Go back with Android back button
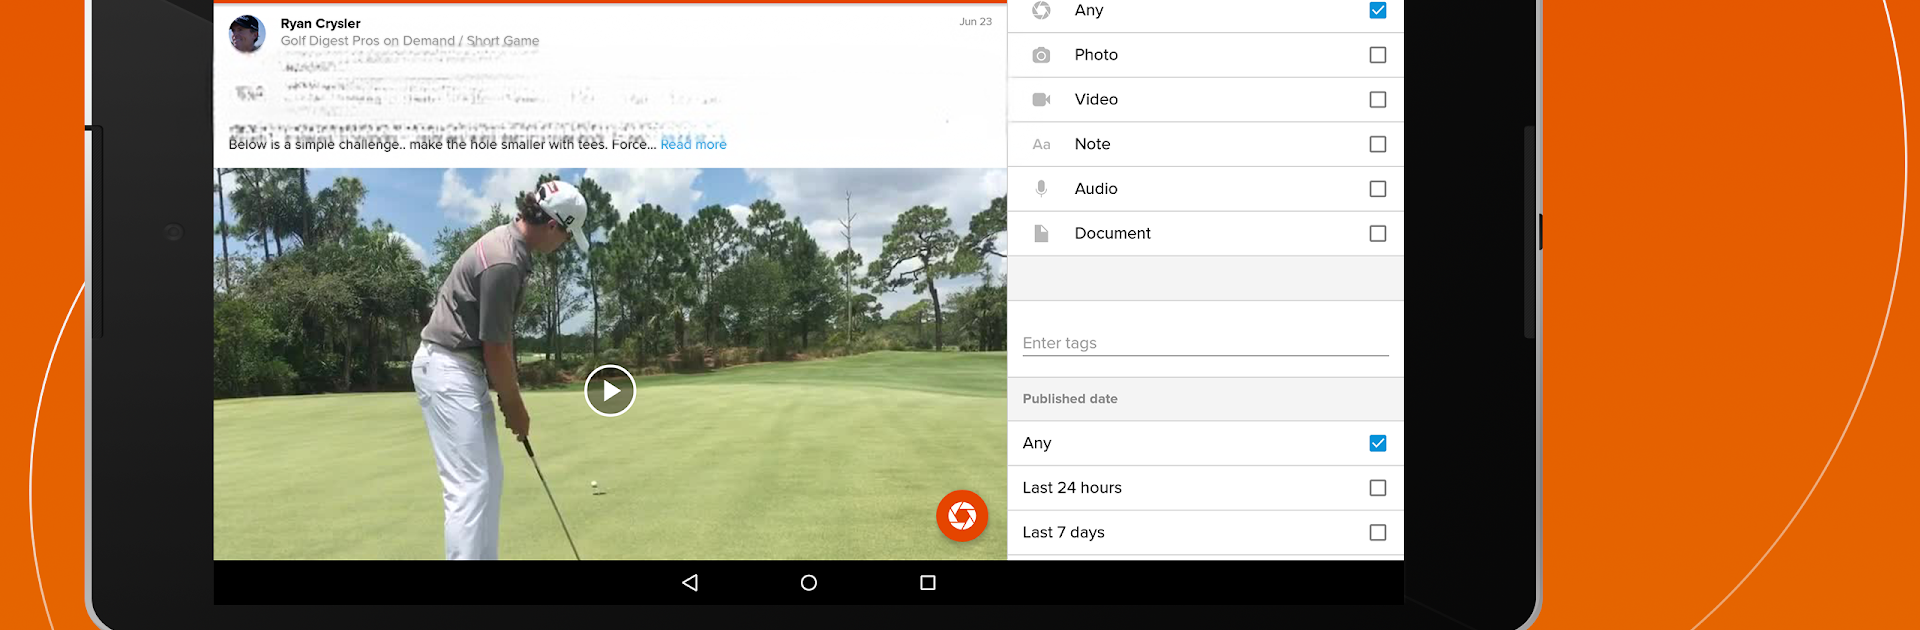The image size is (1920, 630). tap(690, 582)
